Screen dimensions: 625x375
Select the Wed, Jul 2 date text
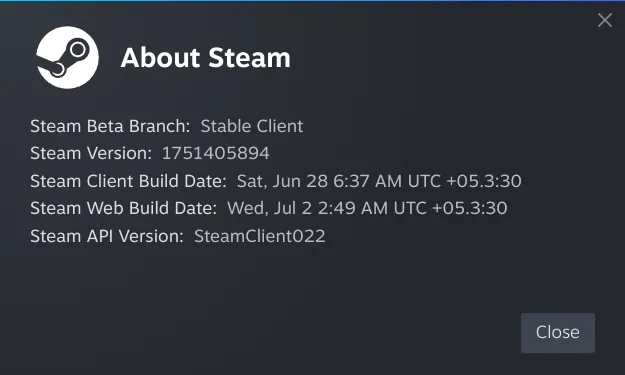(269, 208)
